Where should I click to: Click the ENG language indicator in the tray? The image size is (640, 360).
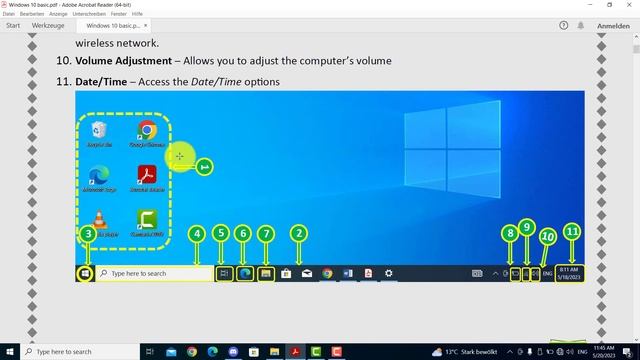(583, 351)
